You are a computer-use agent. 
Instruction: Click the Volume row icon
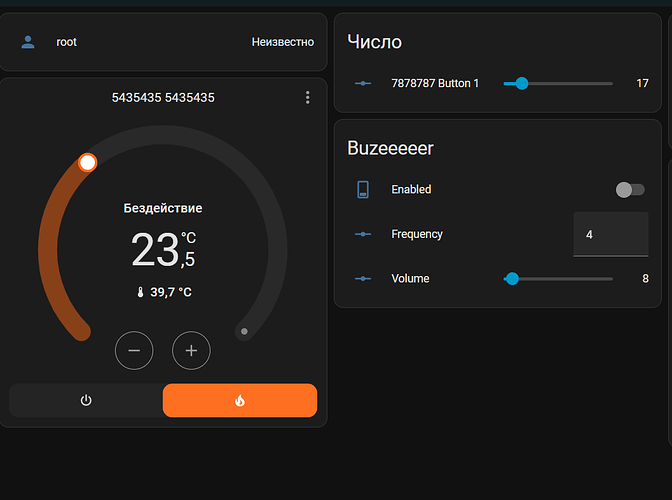coord(363,278)
